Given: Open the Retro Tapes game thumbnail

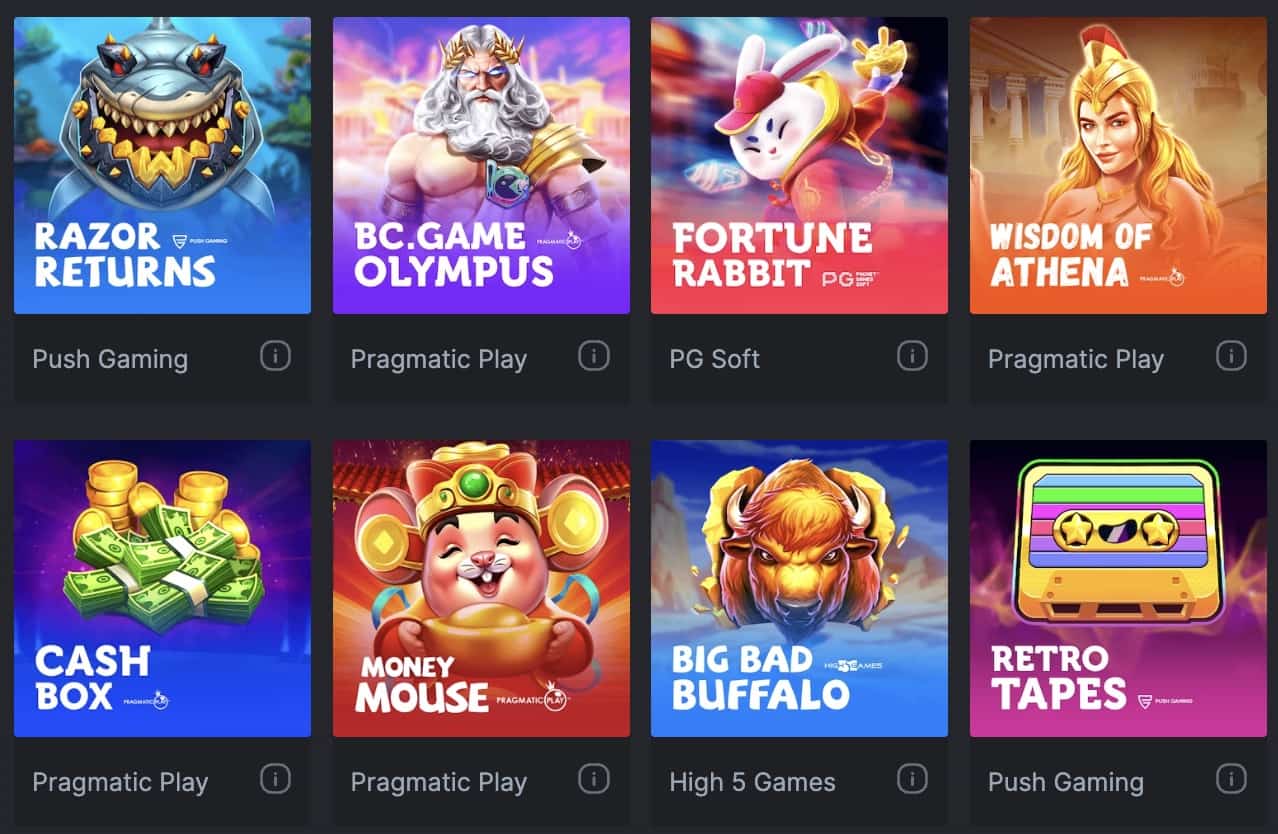Looking at the screenshot, I should pyautogui.click(x=1118, y=588).
